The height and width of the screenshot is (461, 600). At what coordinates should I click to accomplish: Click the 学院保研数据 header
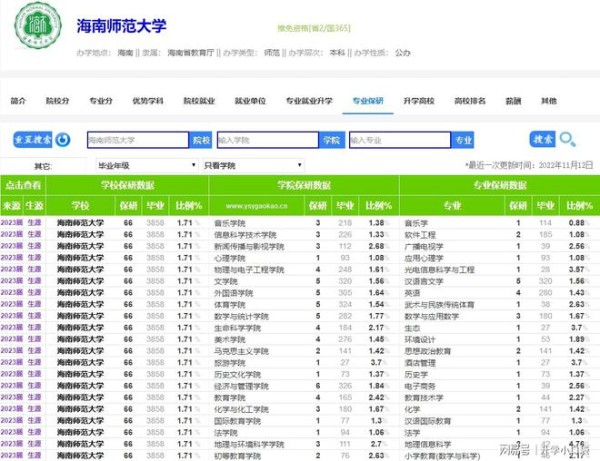tap(304, 185)
